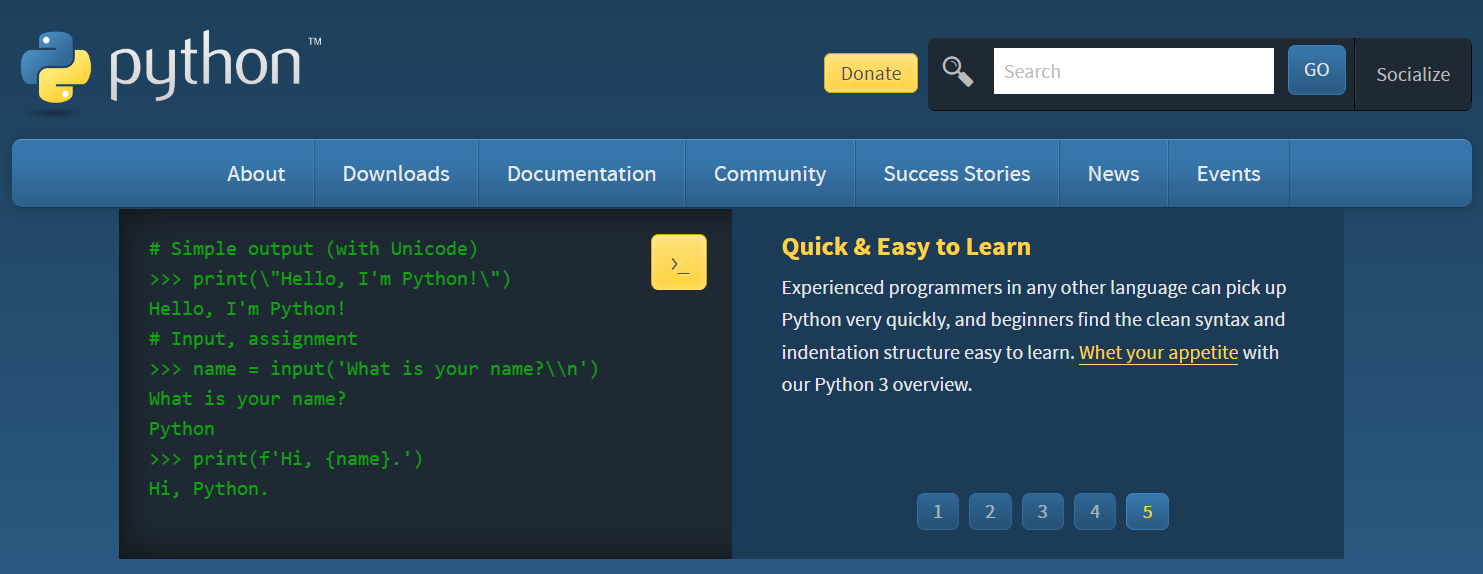Click the "# Input, assignment" comment line
This screenshot has height=574, width=1483.
coord(253,338)
